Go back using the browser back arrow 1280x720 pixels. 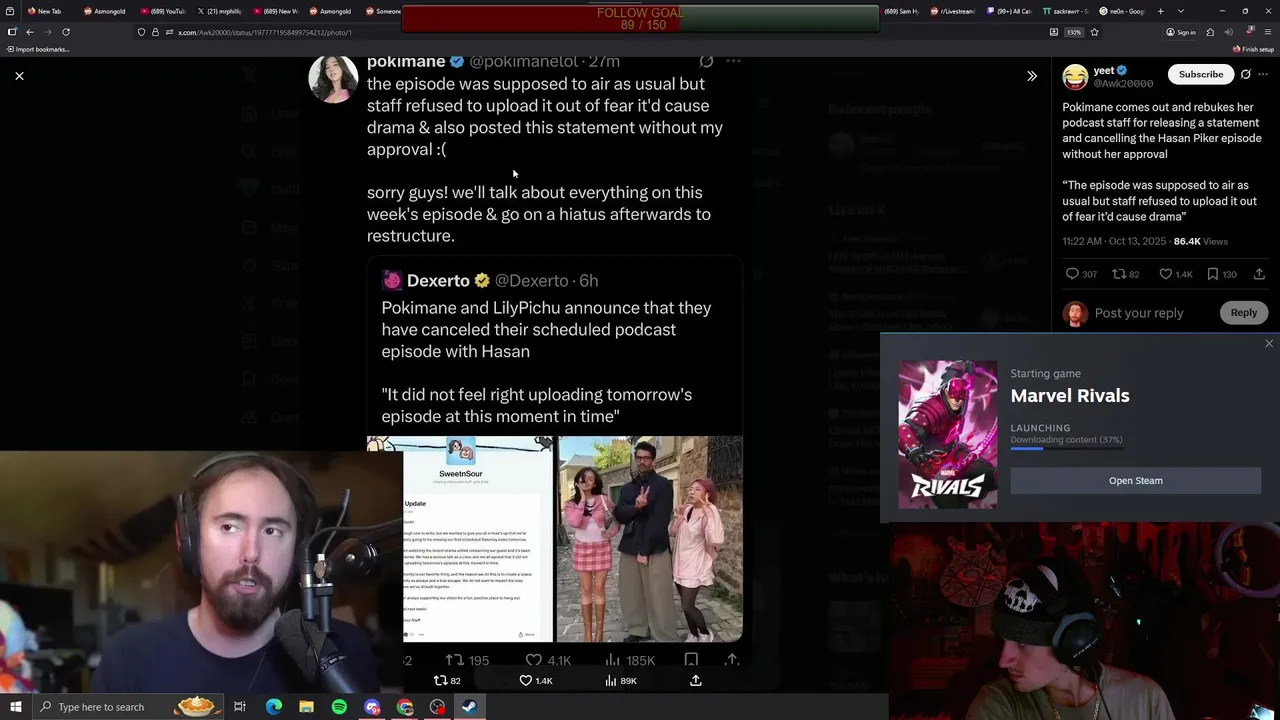coord(29,32)
